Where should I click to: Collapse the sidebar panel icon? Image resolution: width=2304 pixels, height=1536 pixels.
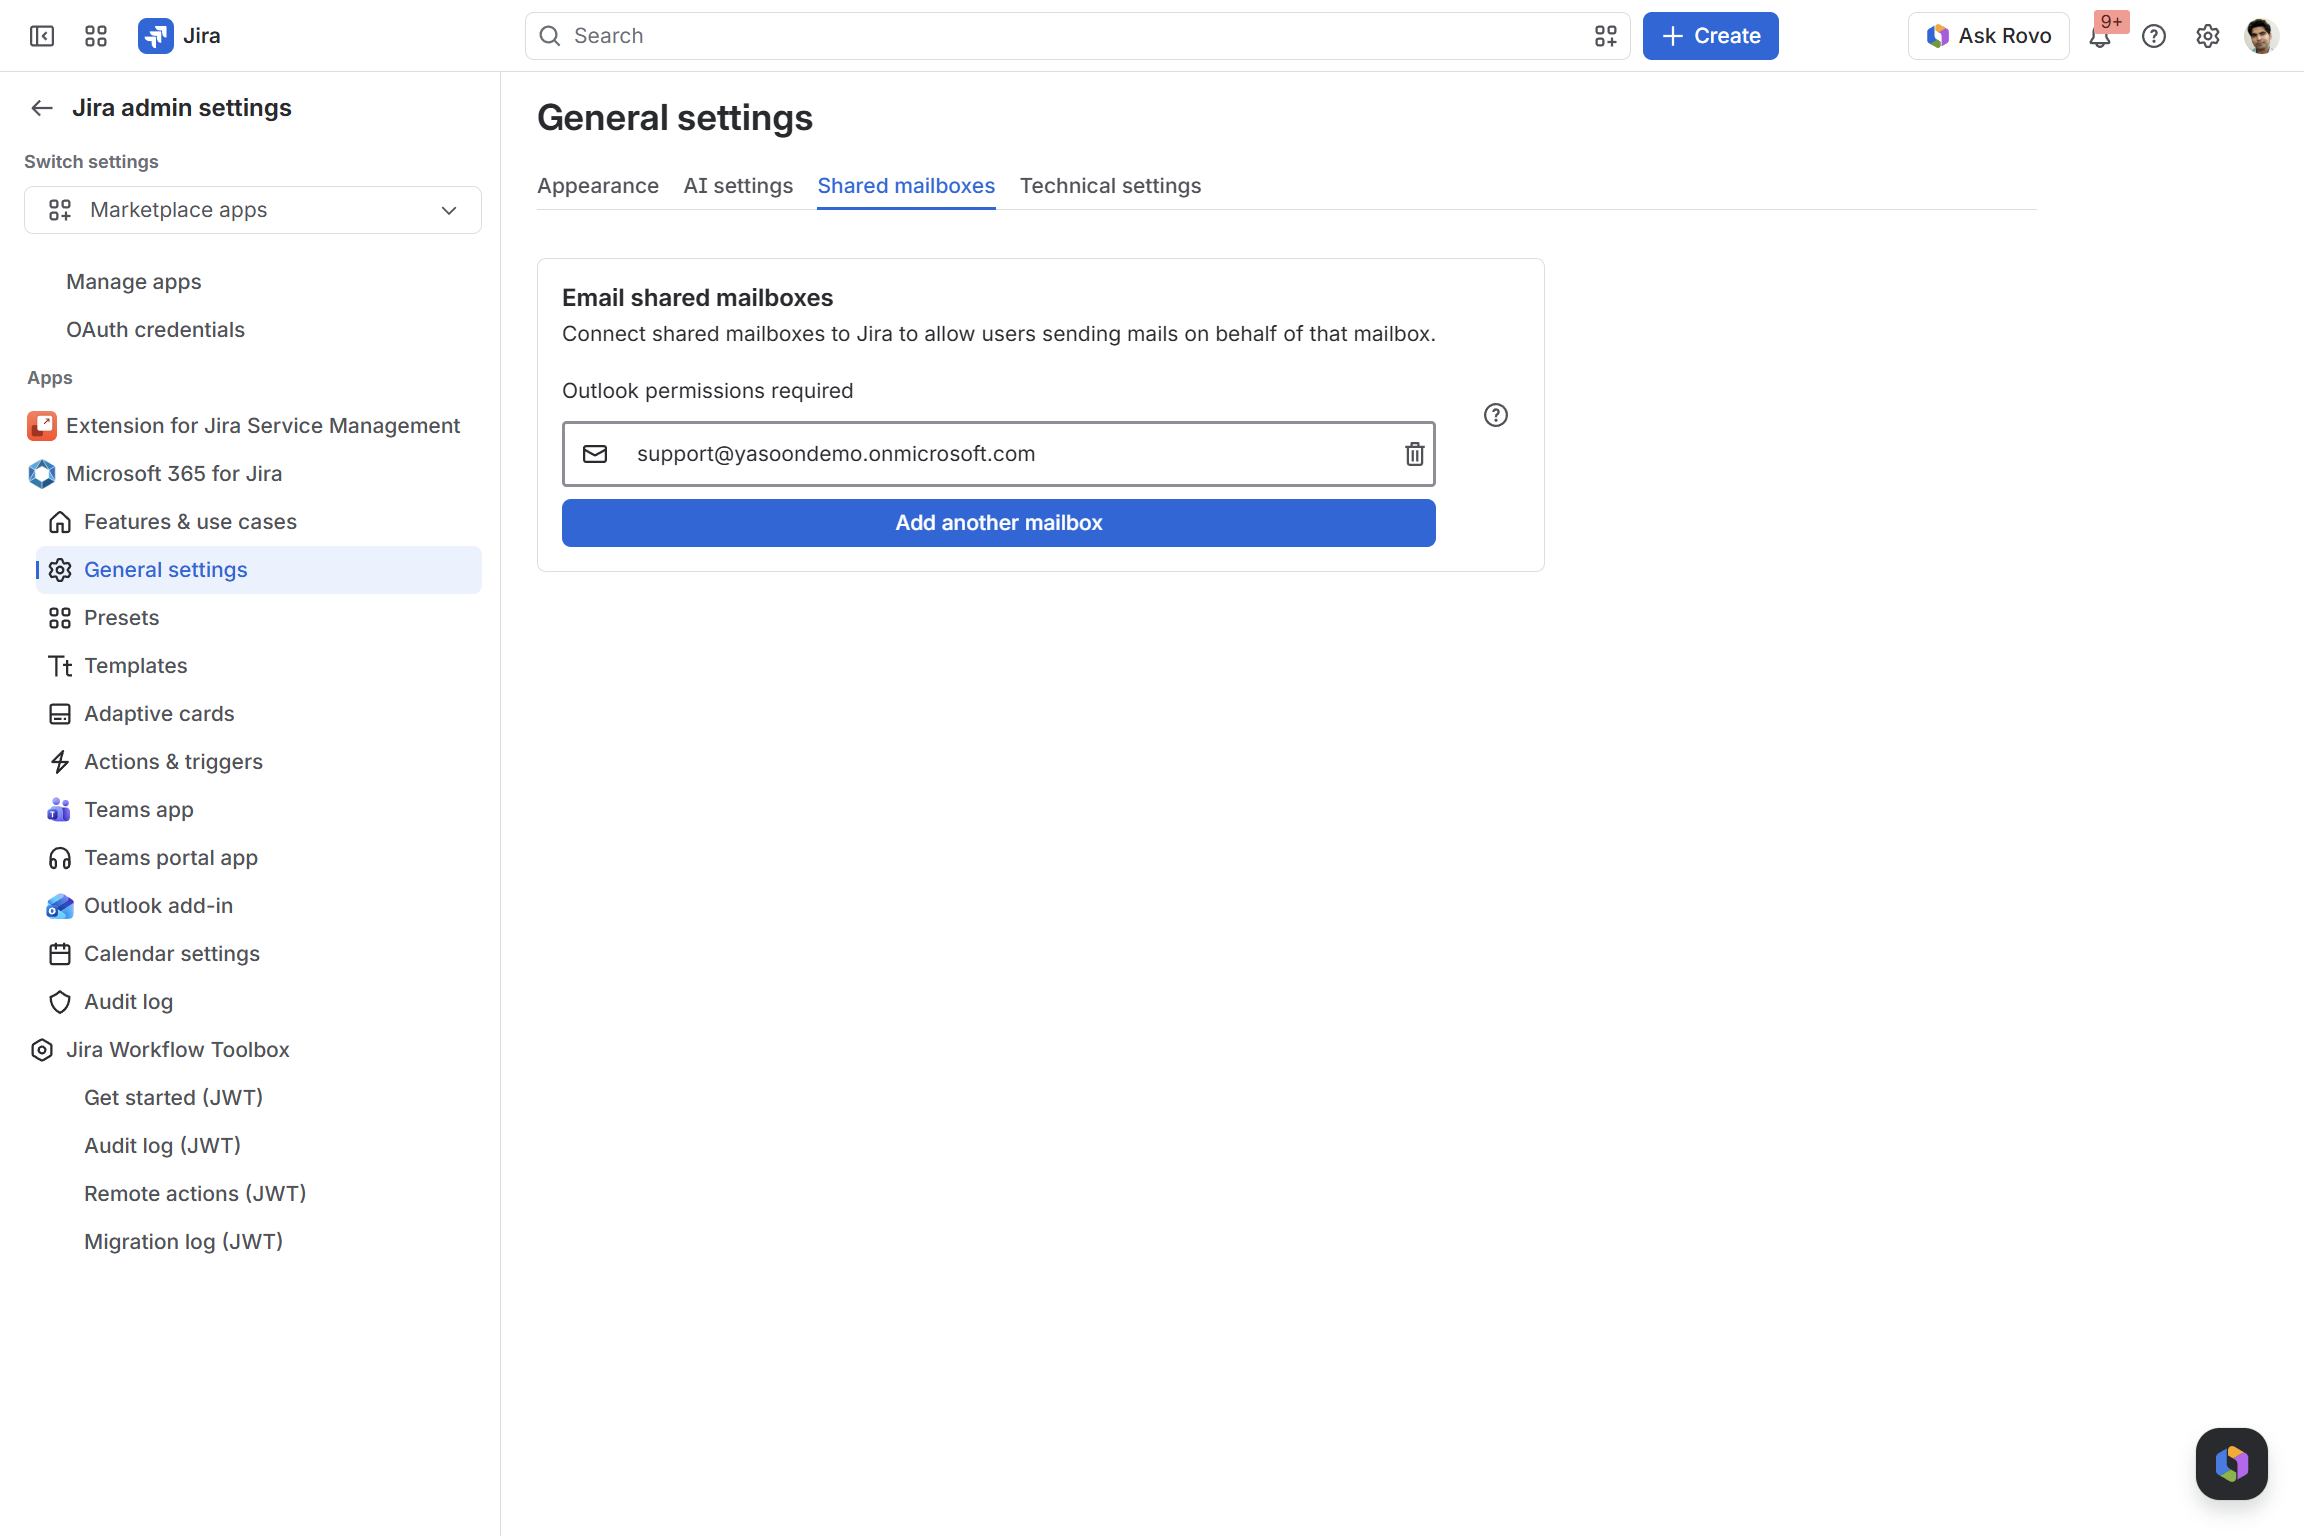[42, 36]
